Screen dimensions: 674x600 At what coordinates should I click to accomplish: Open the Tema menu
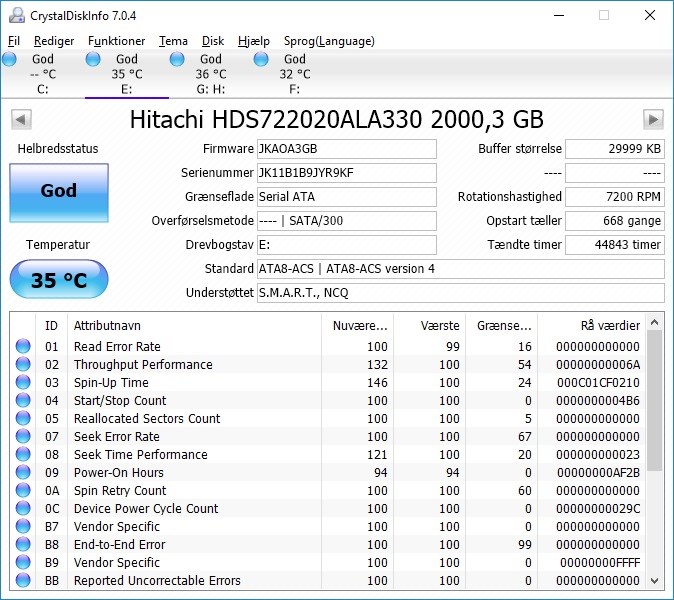coord(173,41)
